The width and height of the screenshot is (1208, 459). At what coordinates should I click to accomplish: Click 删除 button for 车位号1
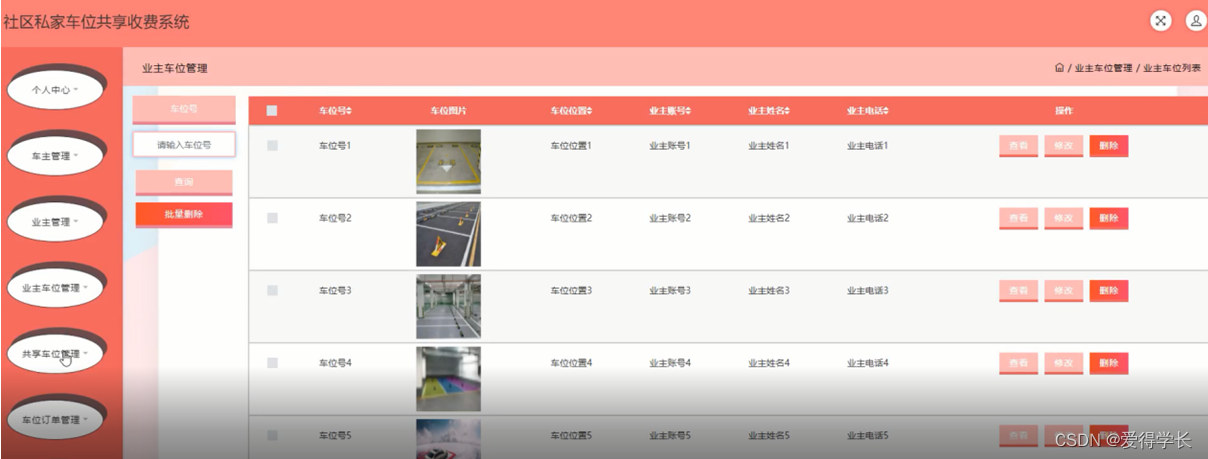click(1109, 146)
